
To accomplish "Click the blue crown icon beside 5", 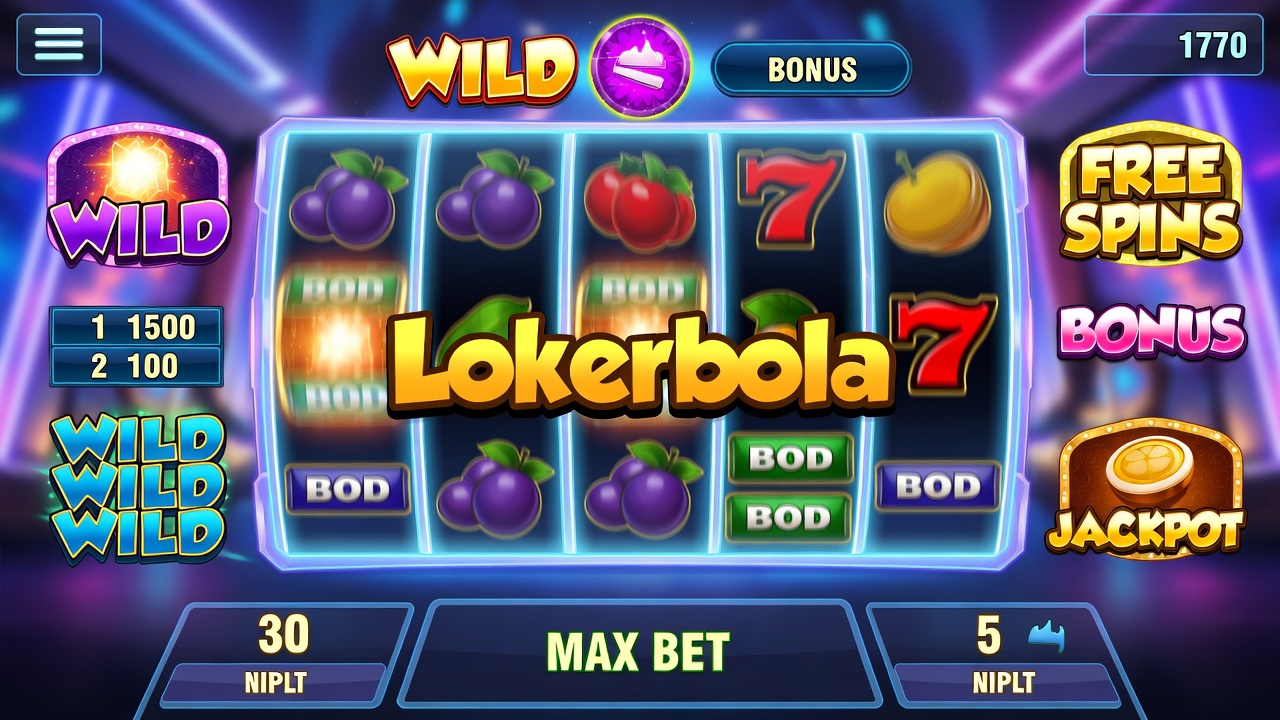I will [1047, 637].
